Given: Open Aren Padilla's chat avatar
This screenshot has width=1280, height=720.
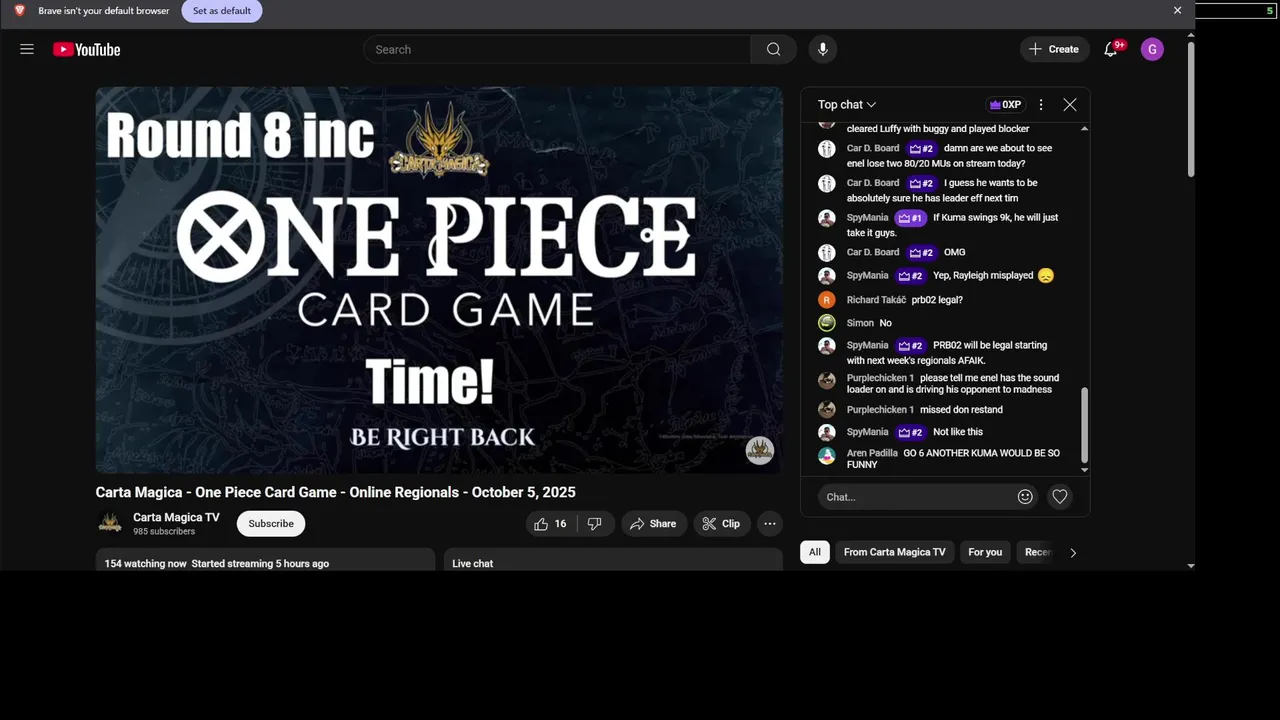Looking at the screenshot, I should pyautogui.click(x=827, y=455).
